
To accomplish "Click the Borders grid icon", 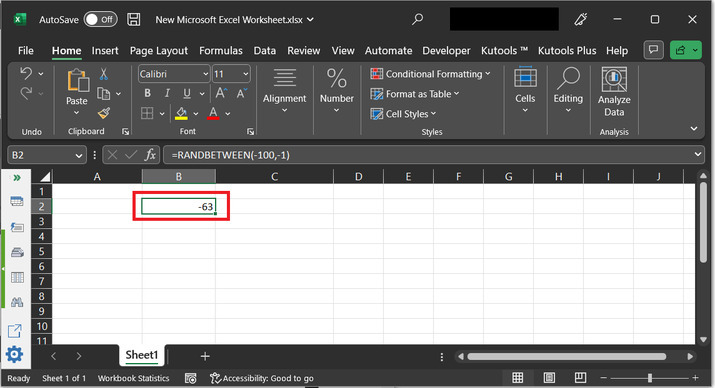I will 147,113.
